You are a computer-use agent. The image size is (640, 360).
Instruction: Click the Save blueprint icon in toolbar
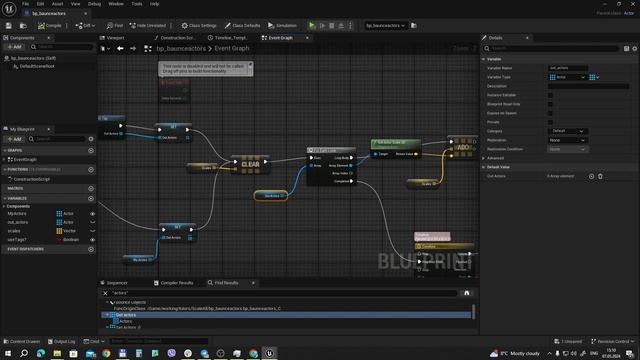tap(9, 25)
